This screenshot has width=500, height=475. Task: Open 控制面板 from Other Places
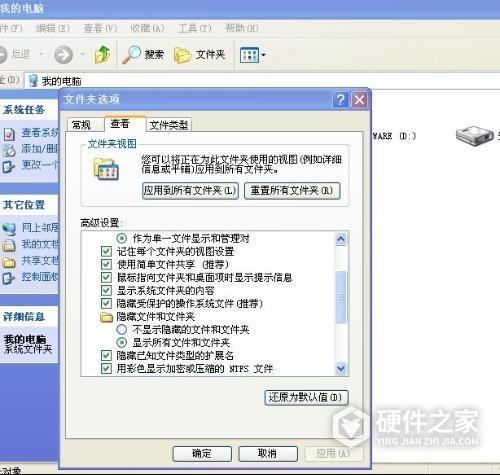tap(31, 277)
